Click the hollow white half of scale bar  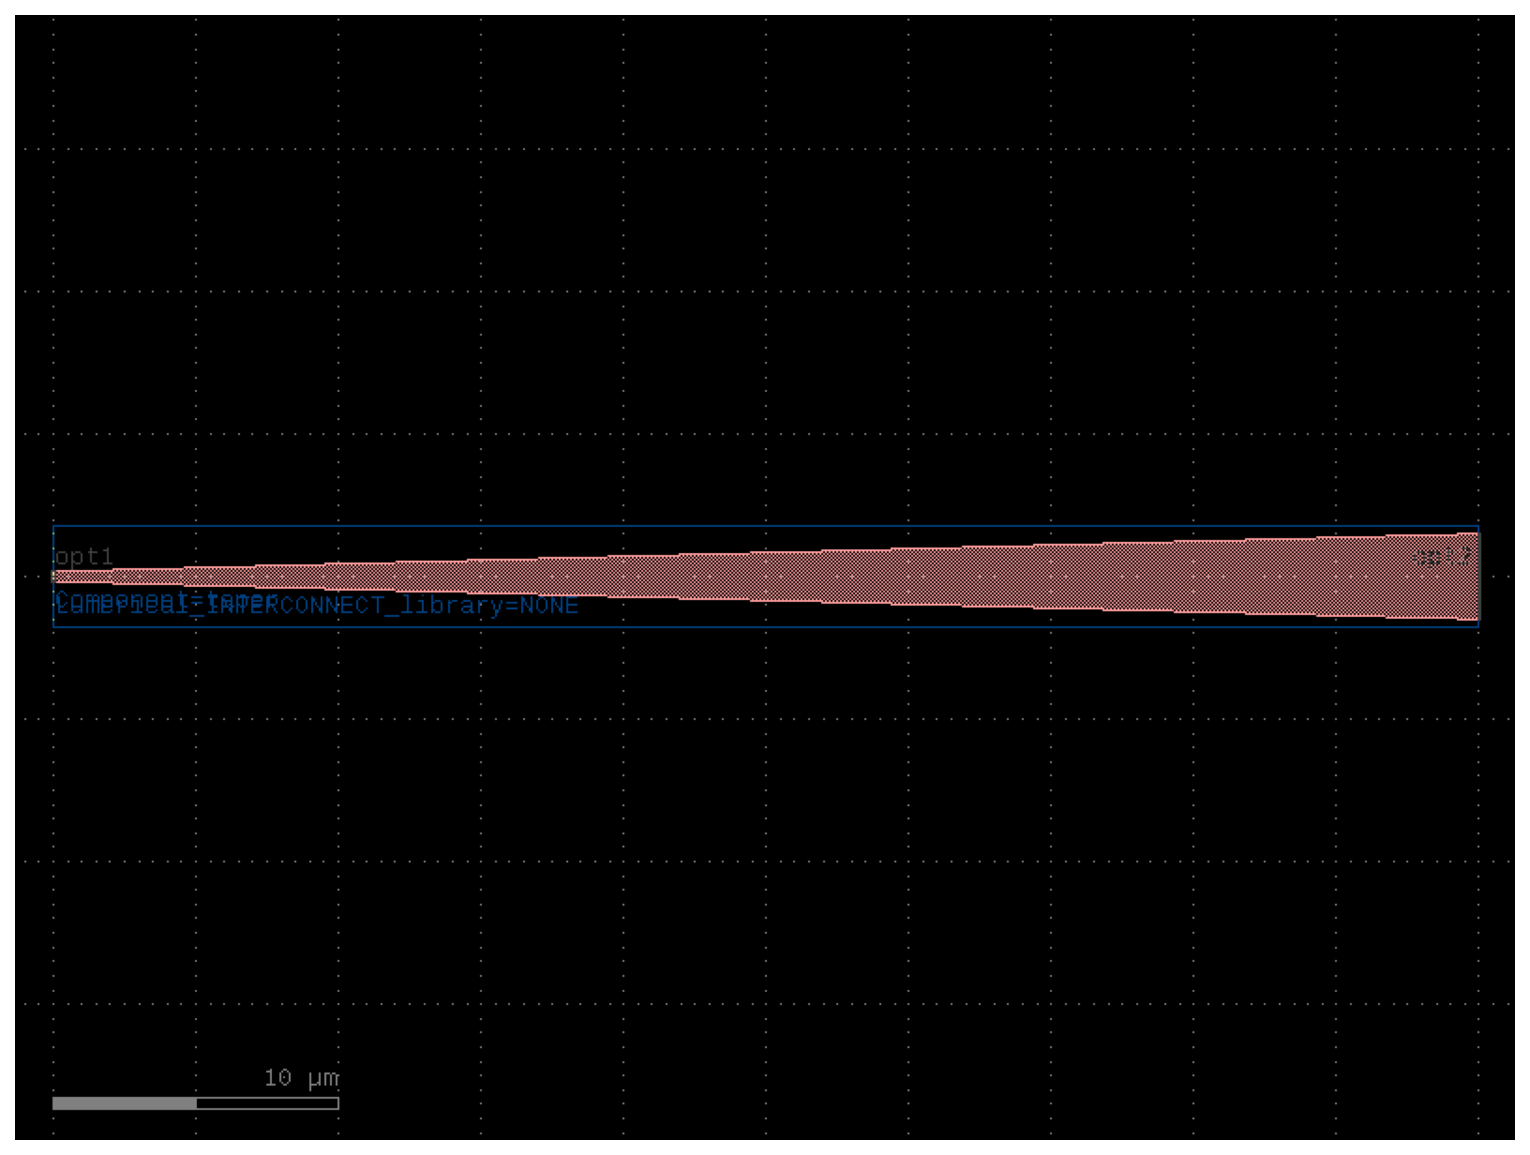(267, 1103)
